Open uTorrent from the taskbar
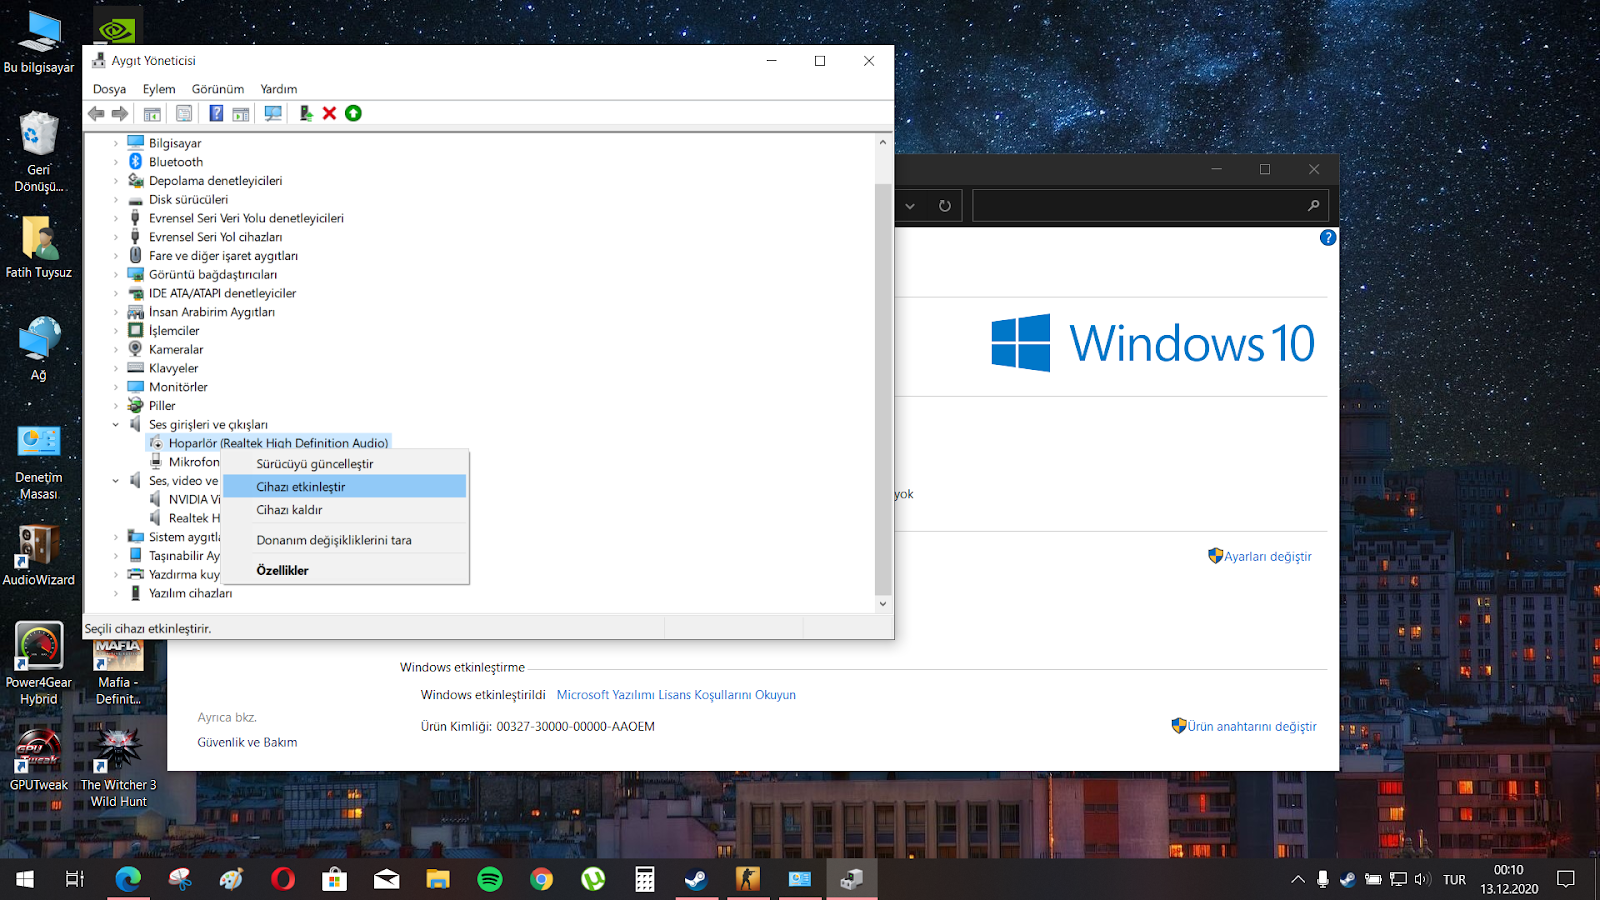1600x900 pixels. (x=593, y=879)
